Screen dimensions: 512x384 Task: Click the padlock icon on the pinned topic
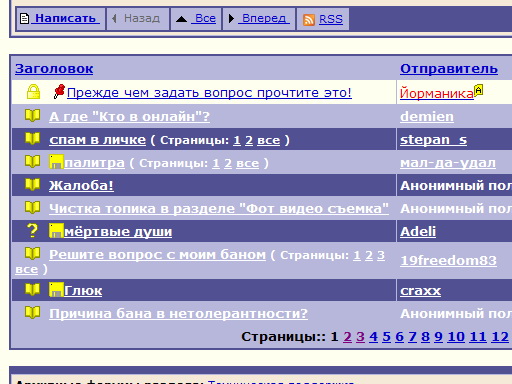33,92
